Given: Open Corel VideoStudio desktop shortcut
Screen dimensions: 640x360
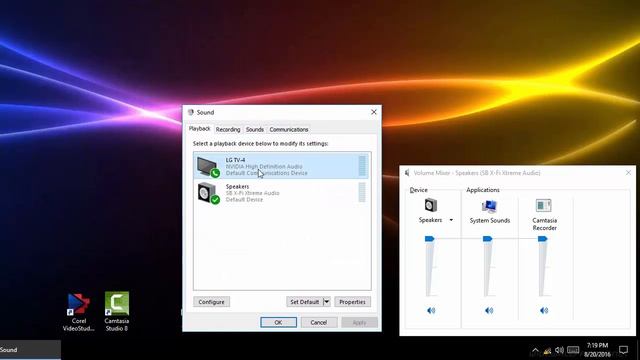Looking at the screenshot, I should (x=78, y=312).
